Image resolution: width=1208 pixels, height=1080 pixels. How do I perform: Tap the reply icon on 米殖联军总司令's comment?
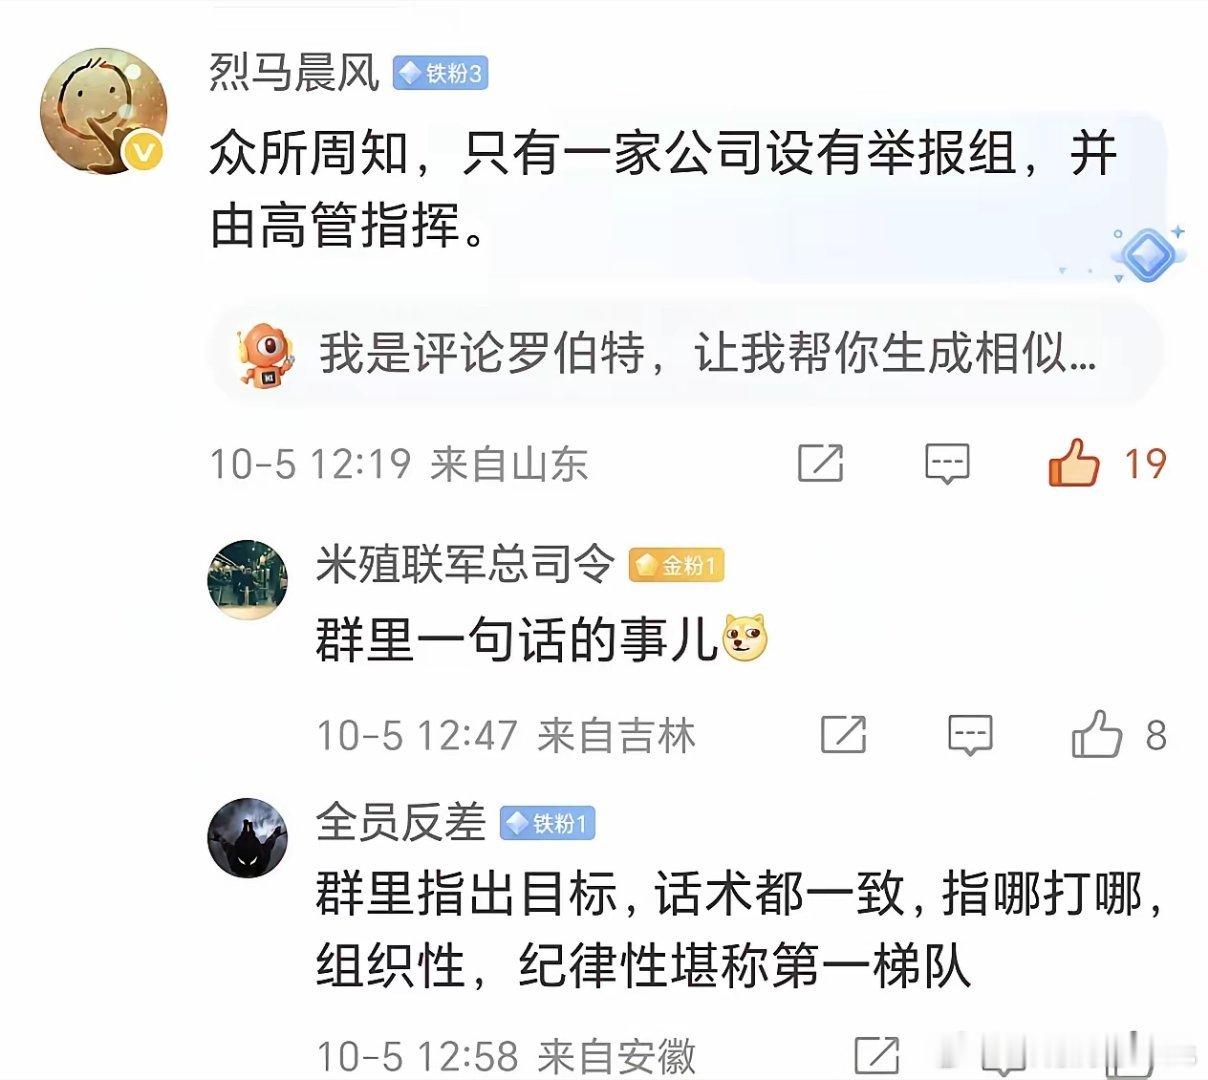coord(970,736)
